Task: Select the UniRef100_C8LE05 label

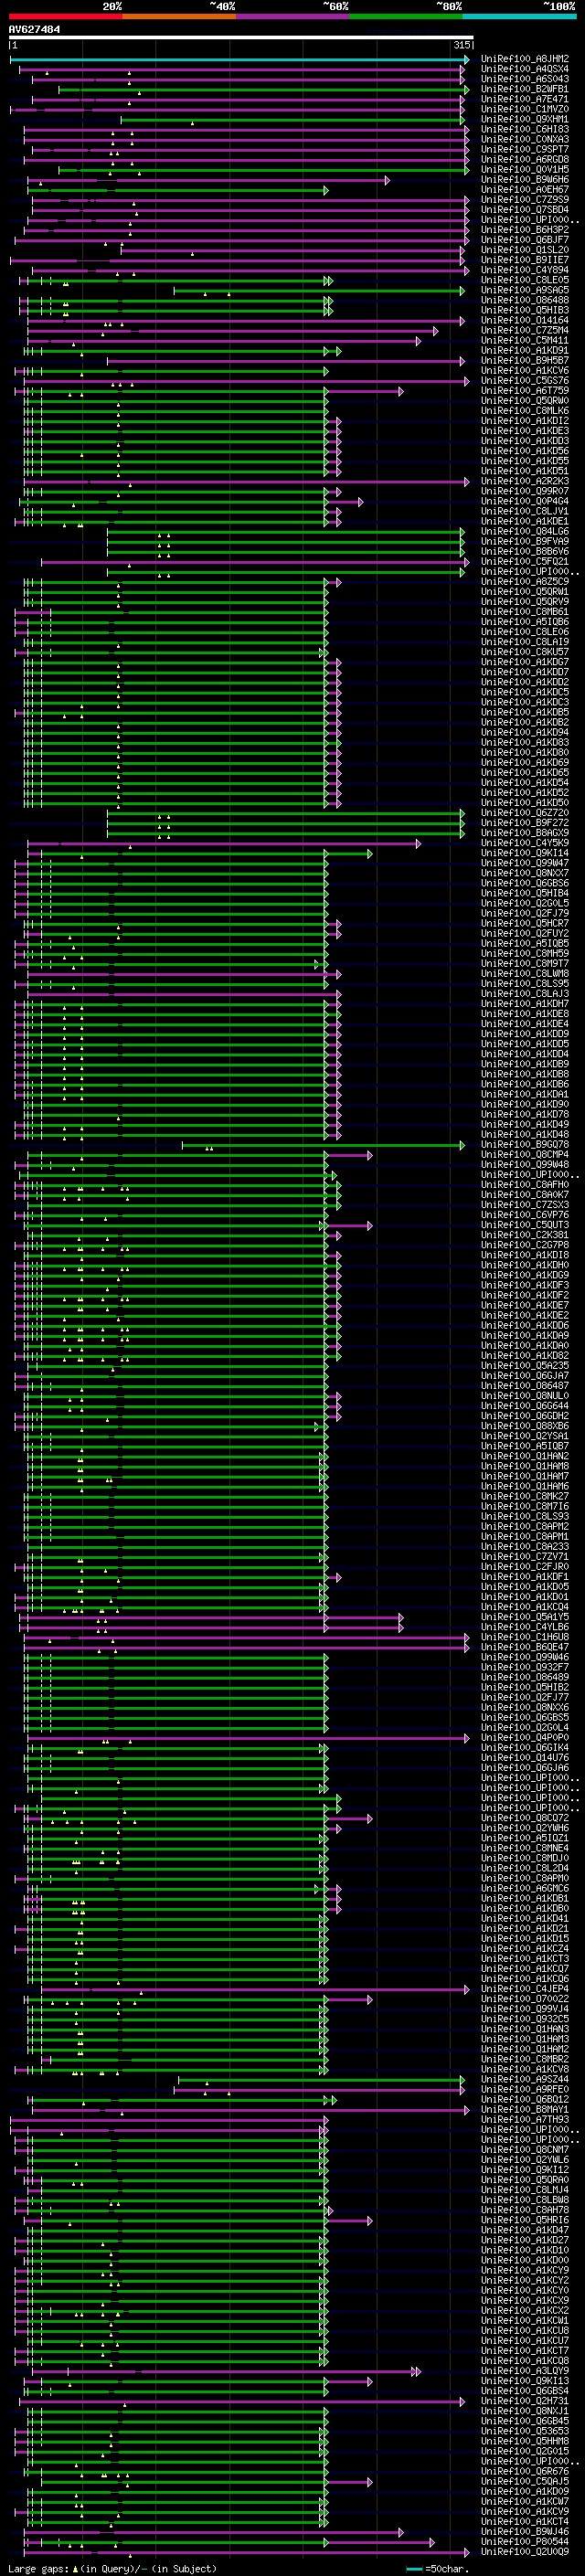Action: pyautogui.click(x=525, y=280)
